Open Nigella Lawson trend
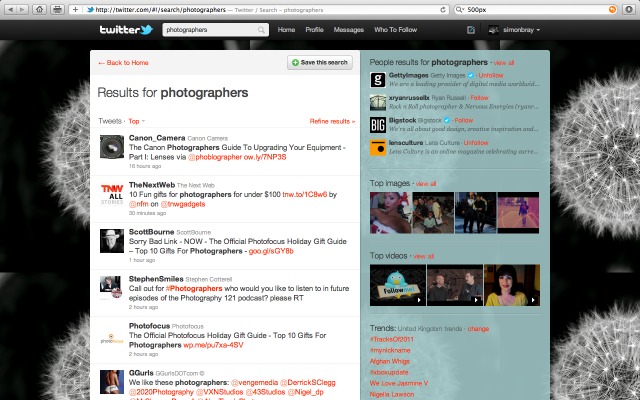 (x=392, y=394)
